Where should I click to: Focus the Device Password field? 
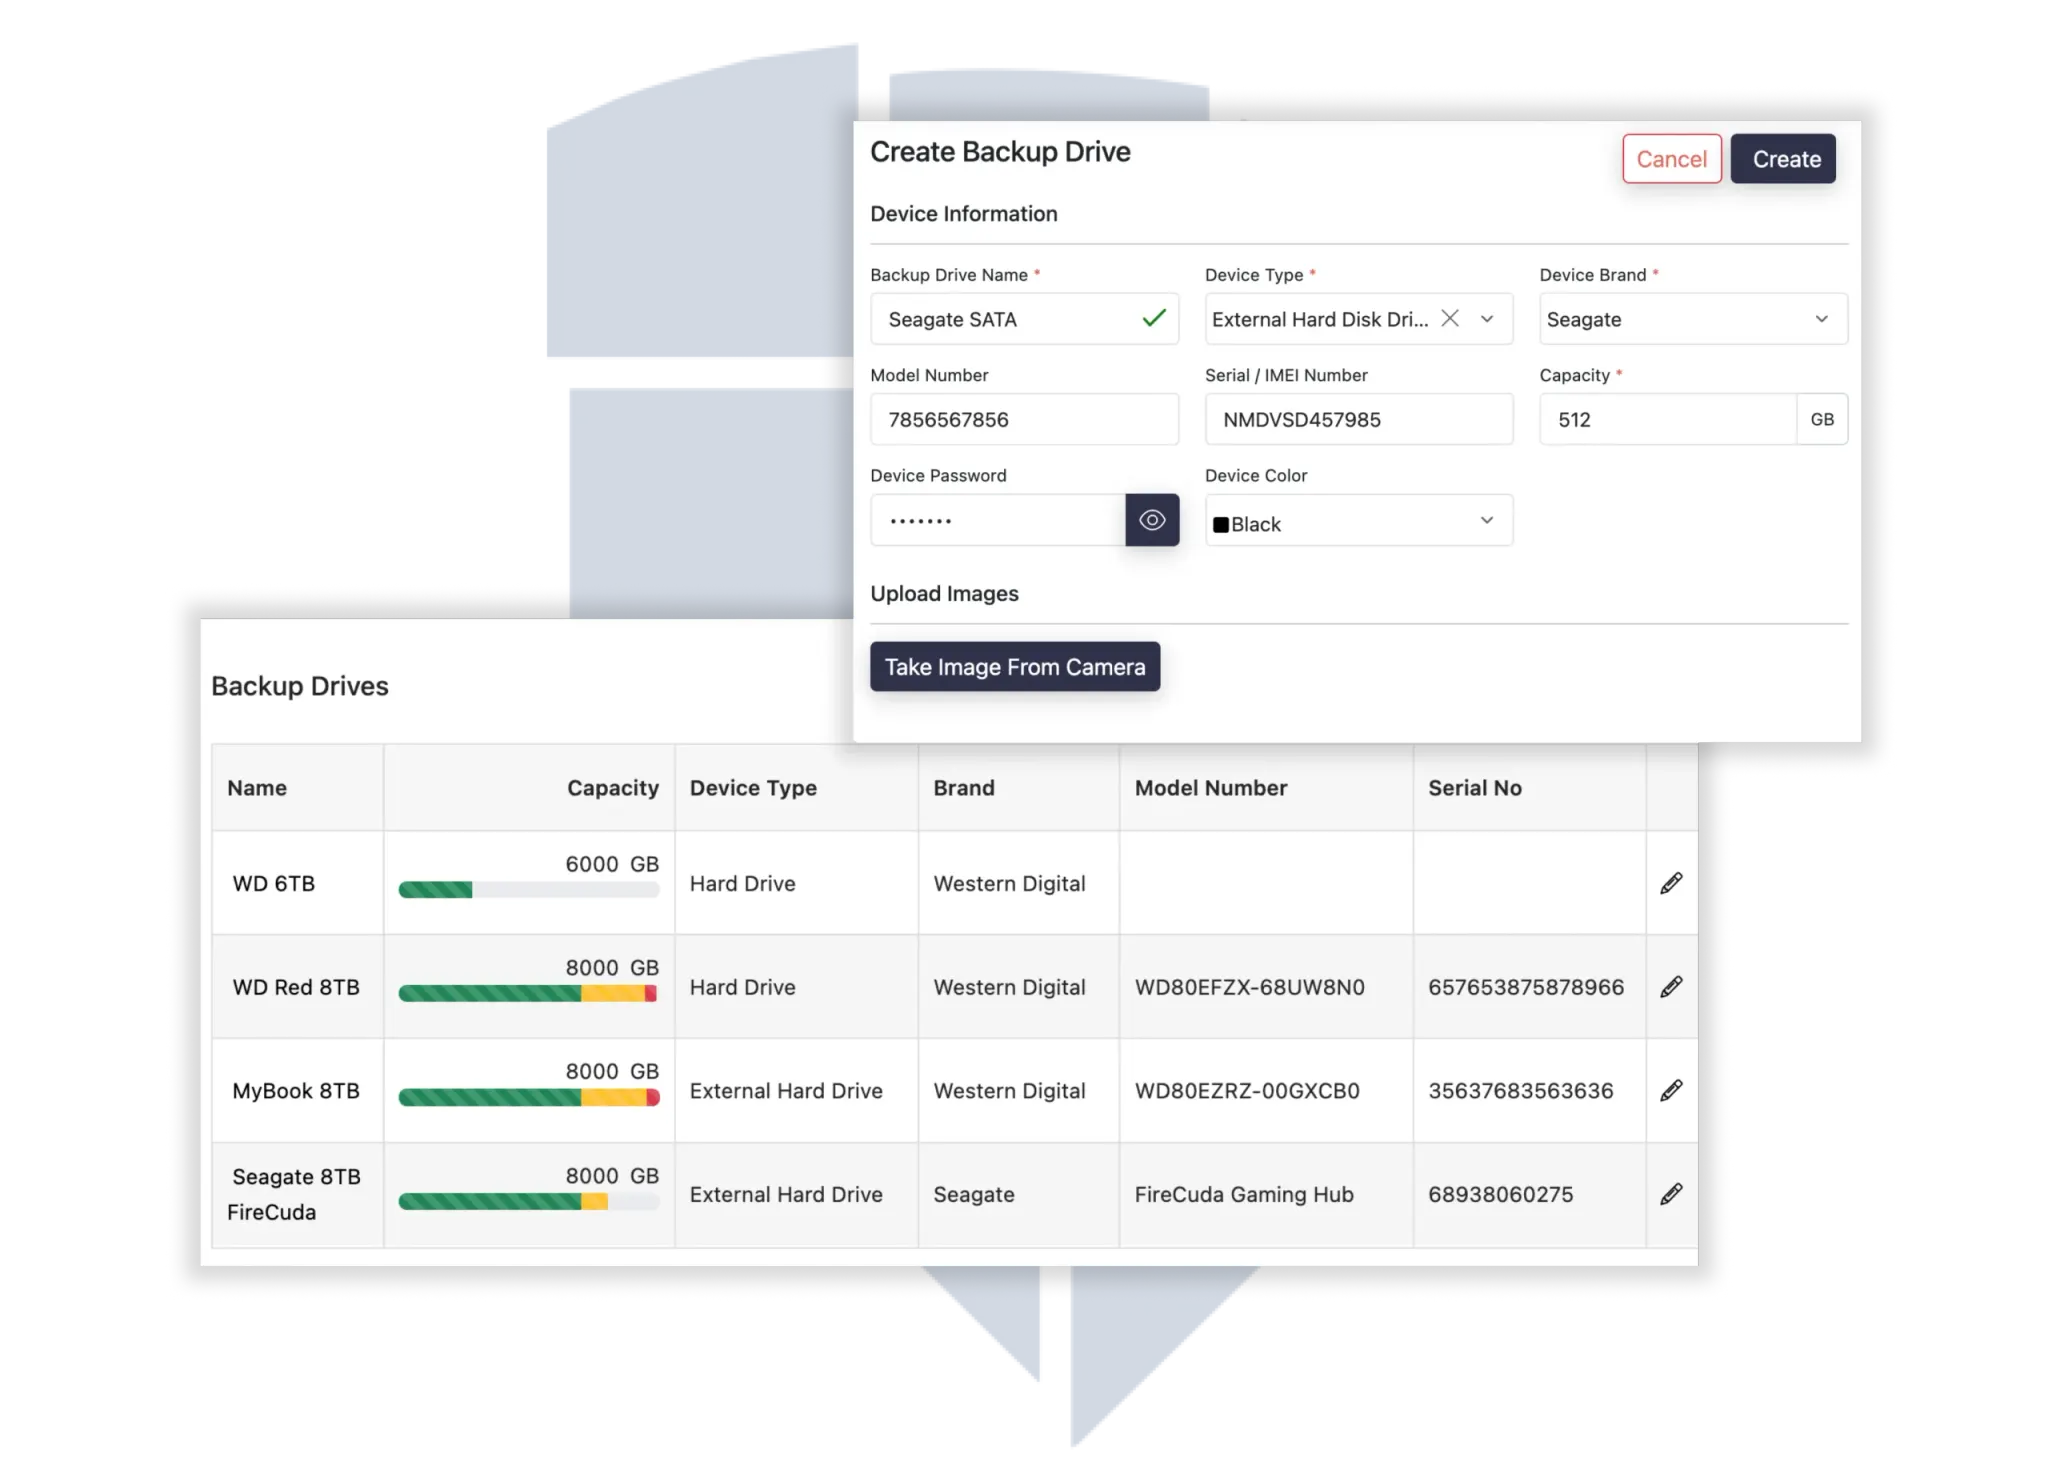[998, 520]
